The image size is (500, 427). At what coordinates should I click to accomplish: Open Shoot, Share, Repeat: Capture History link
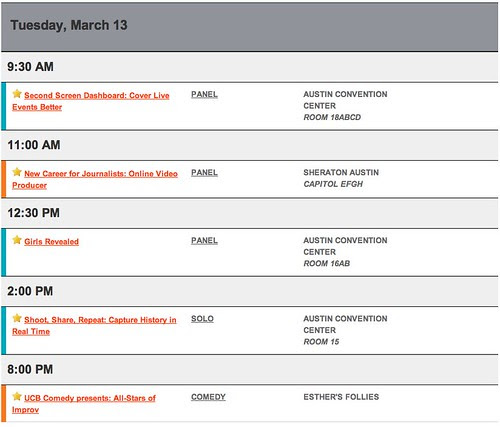[94, 326]
